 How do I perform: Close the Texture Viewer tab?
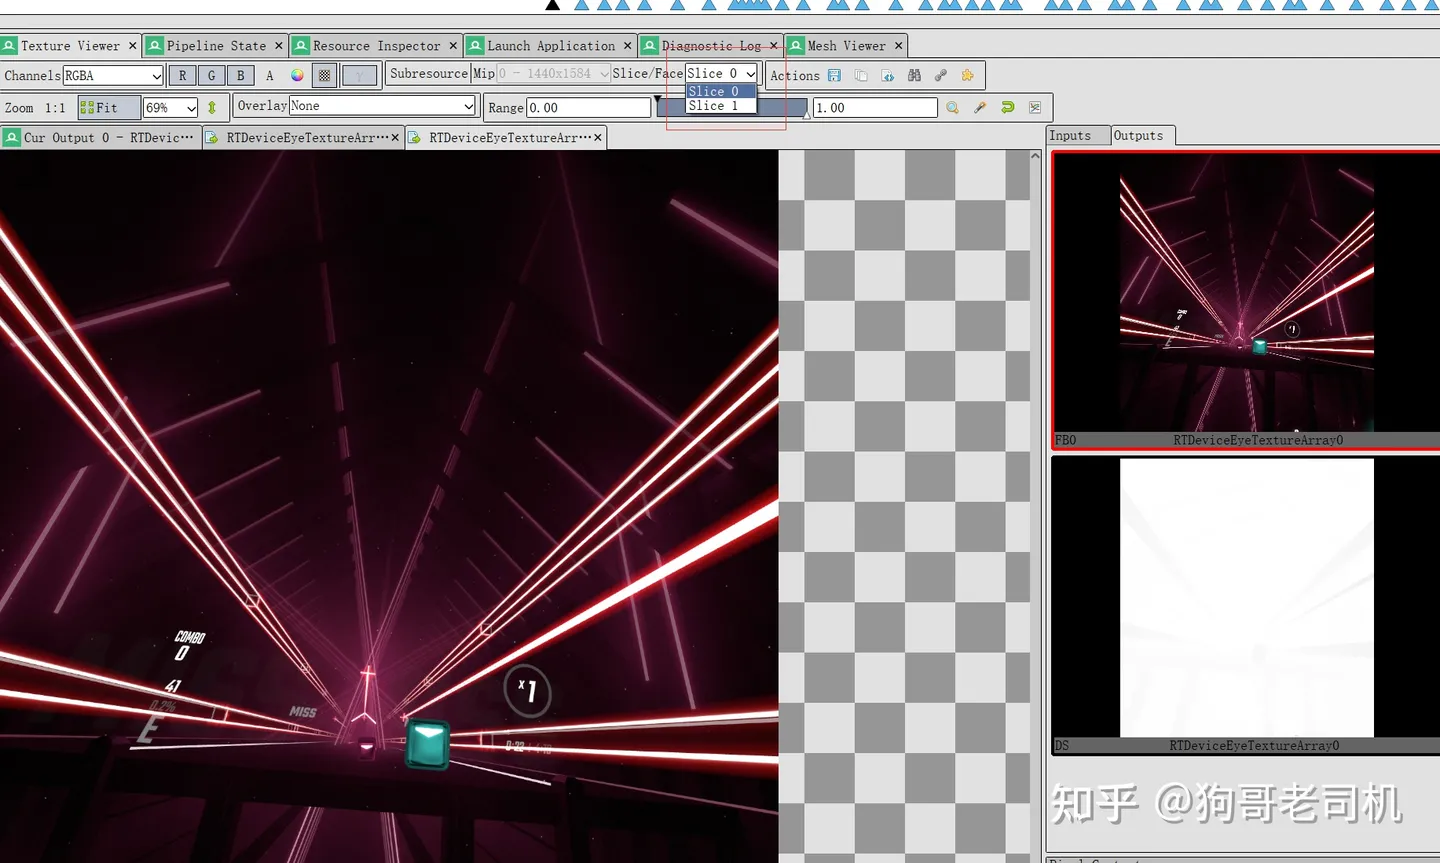point(132,46)
